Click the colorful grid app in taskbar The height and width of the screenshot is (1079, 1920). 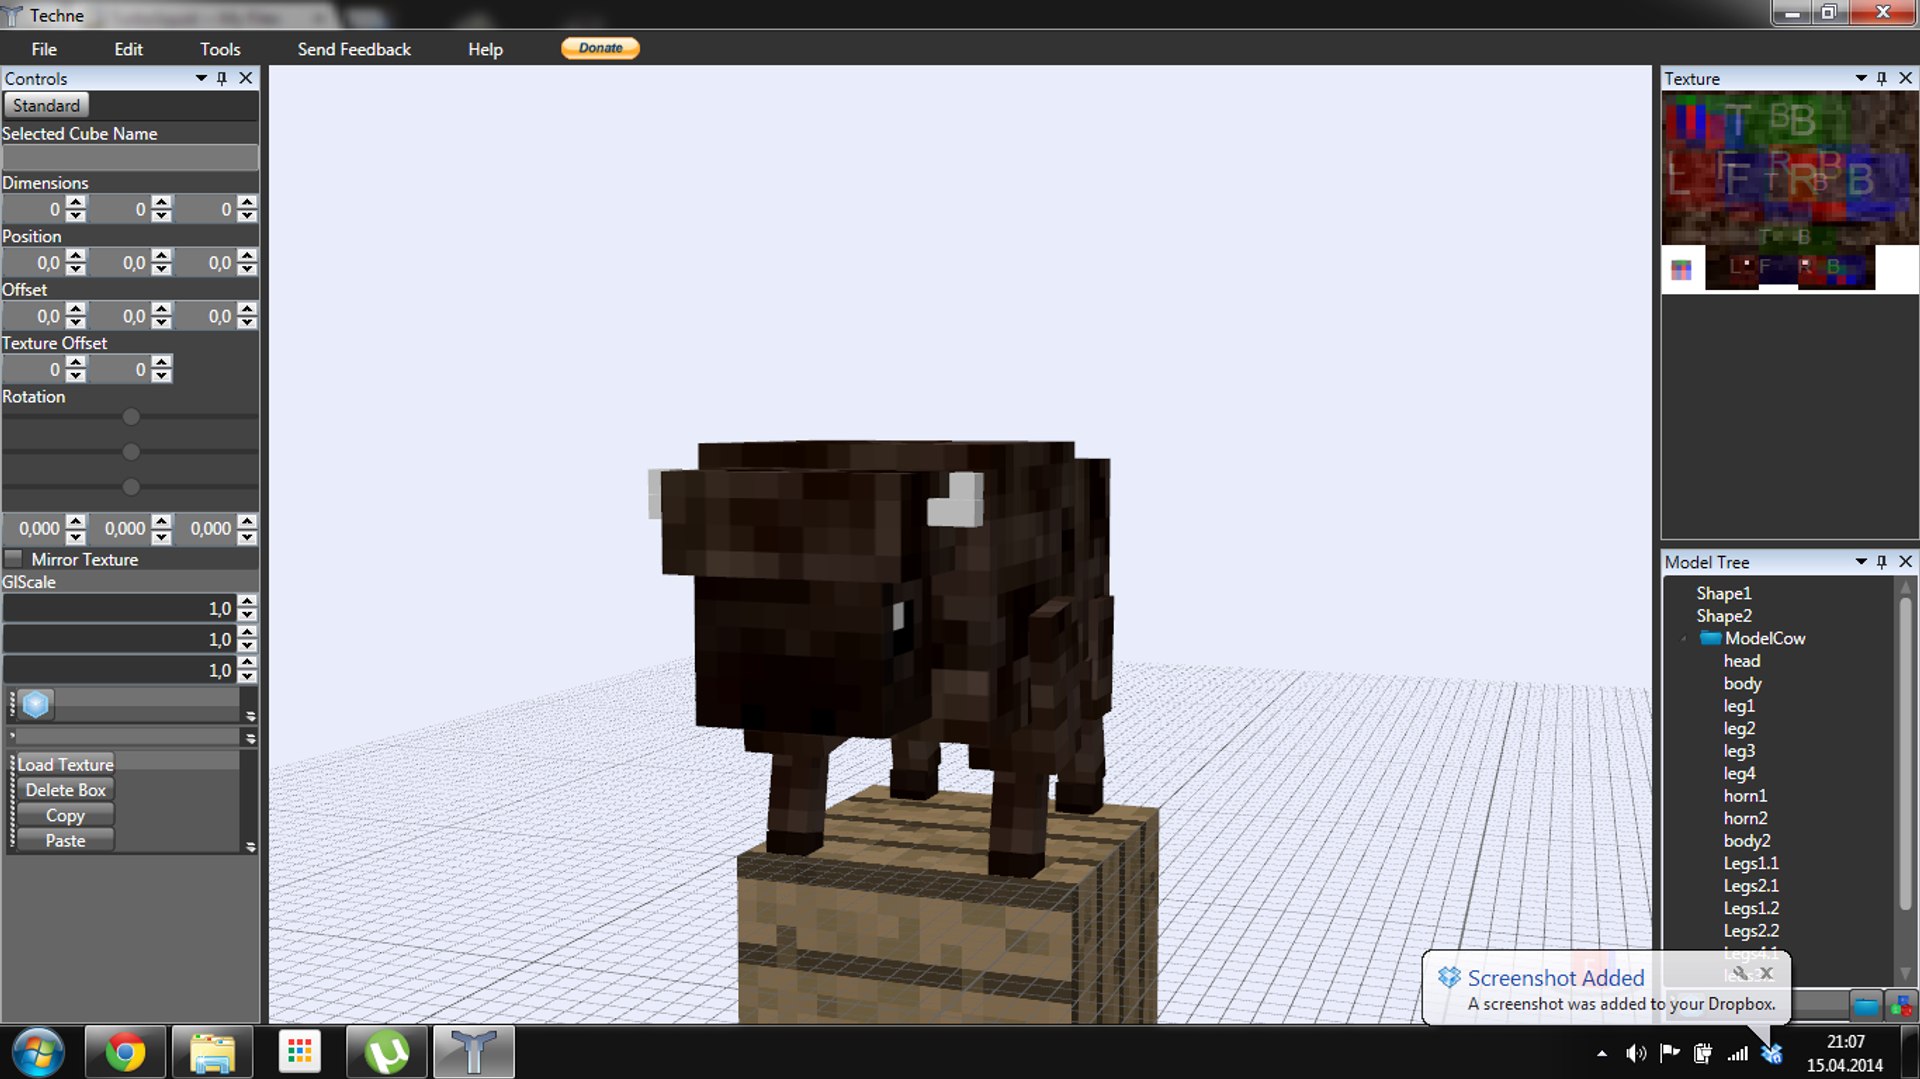pyautogui.click(x=299, y=1052)
